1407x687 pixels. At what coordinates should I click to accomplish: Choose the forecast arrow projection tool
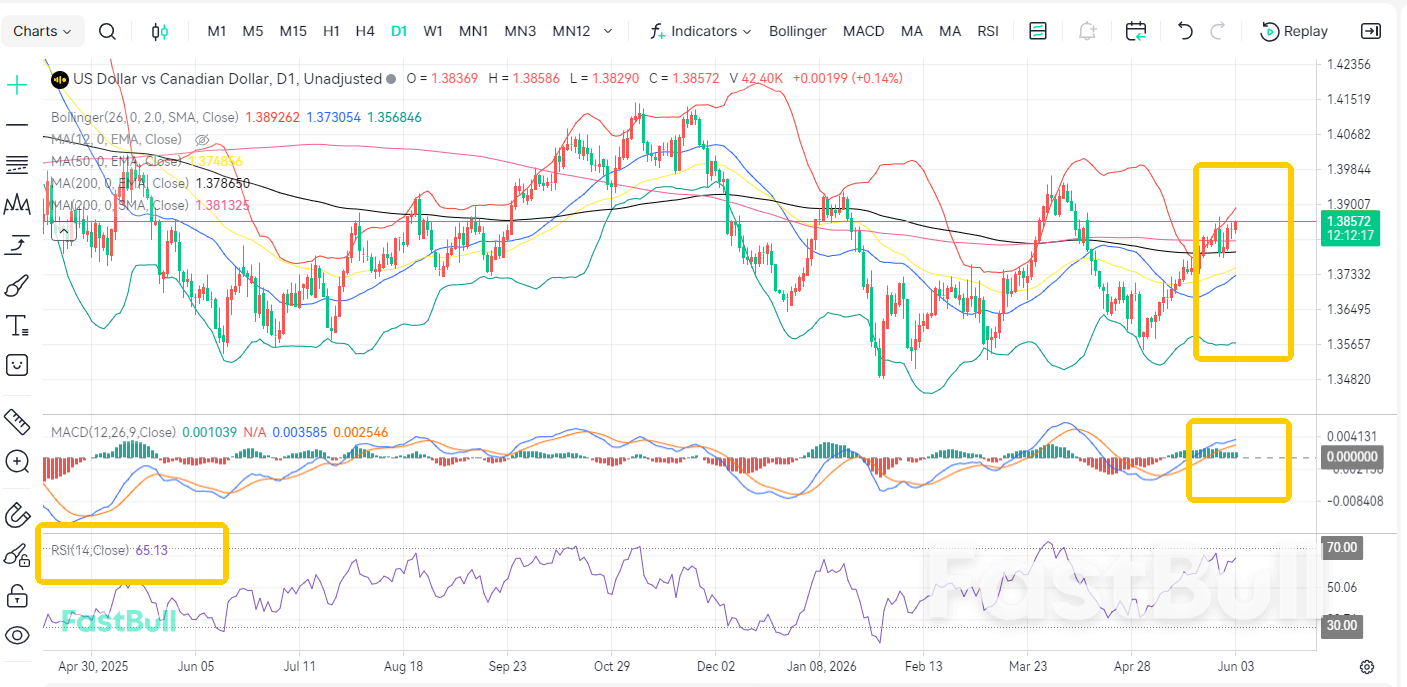17,244
